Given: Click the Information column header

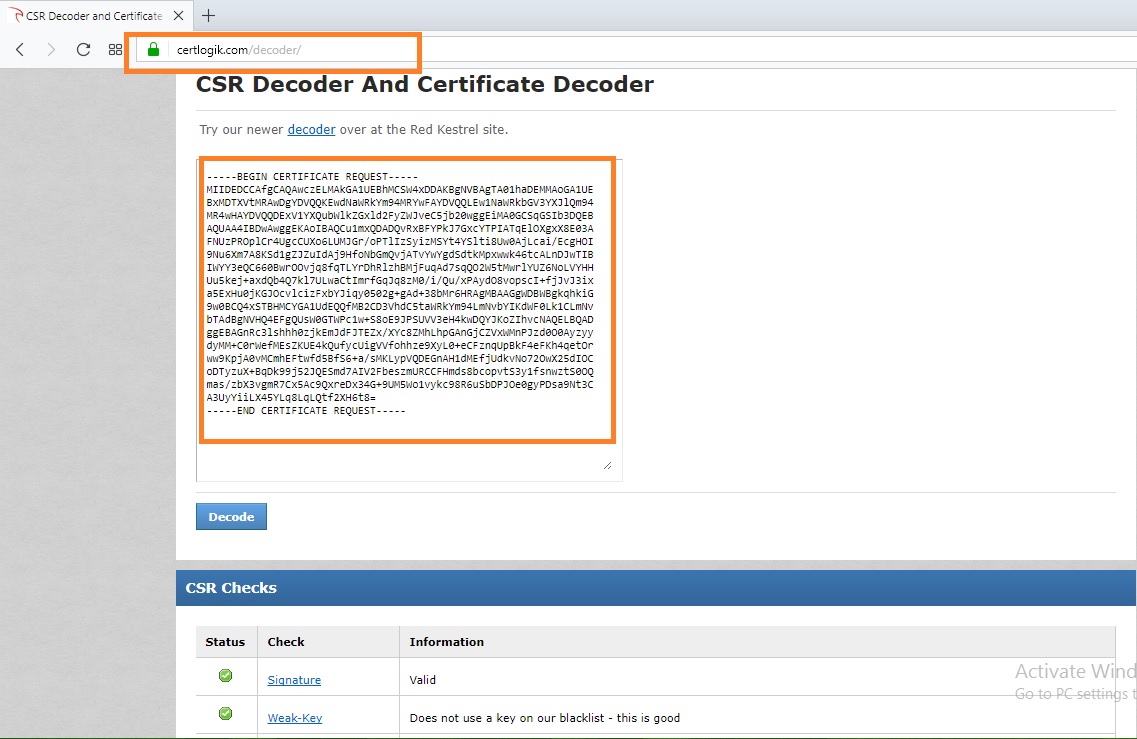Looking at the screenshot, I should coord(446,642).
